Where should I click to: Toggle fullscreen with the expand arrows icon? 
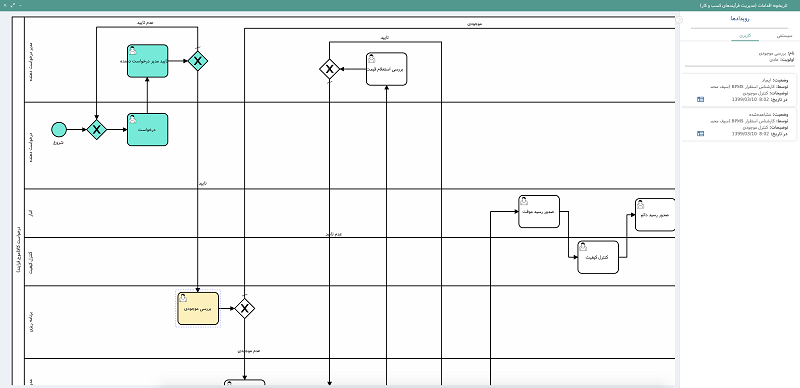point(12,5)
